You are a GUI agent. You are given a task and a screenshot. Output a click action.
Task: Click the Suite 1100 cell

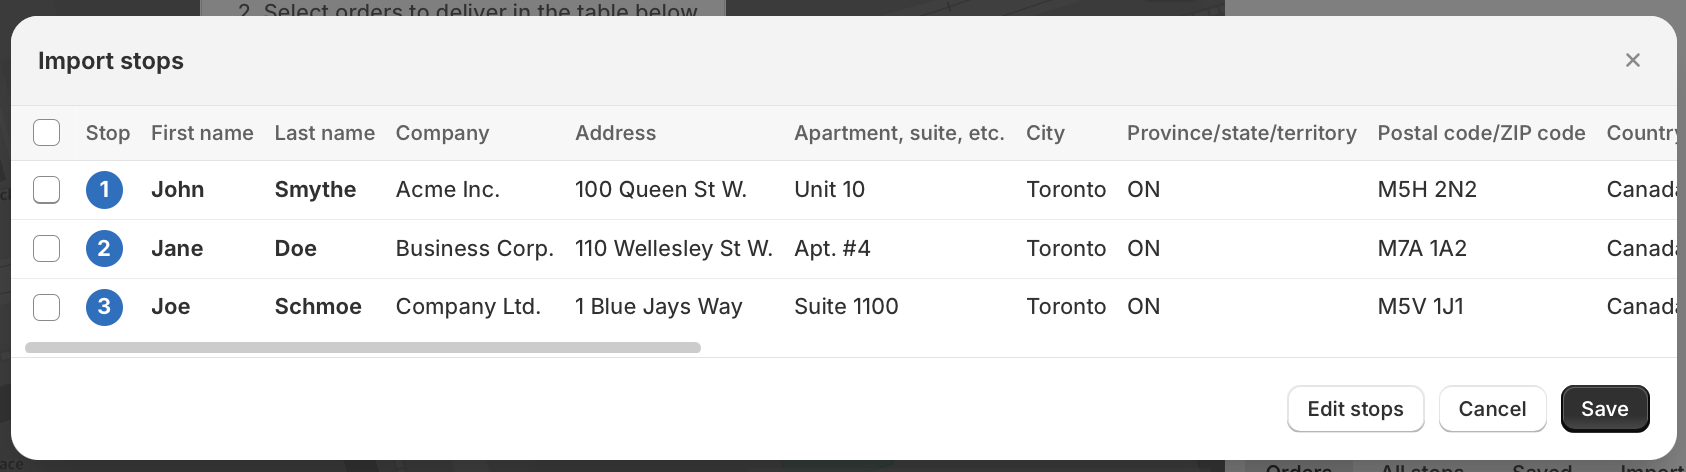pyautogui.click(x=846, y=307)
